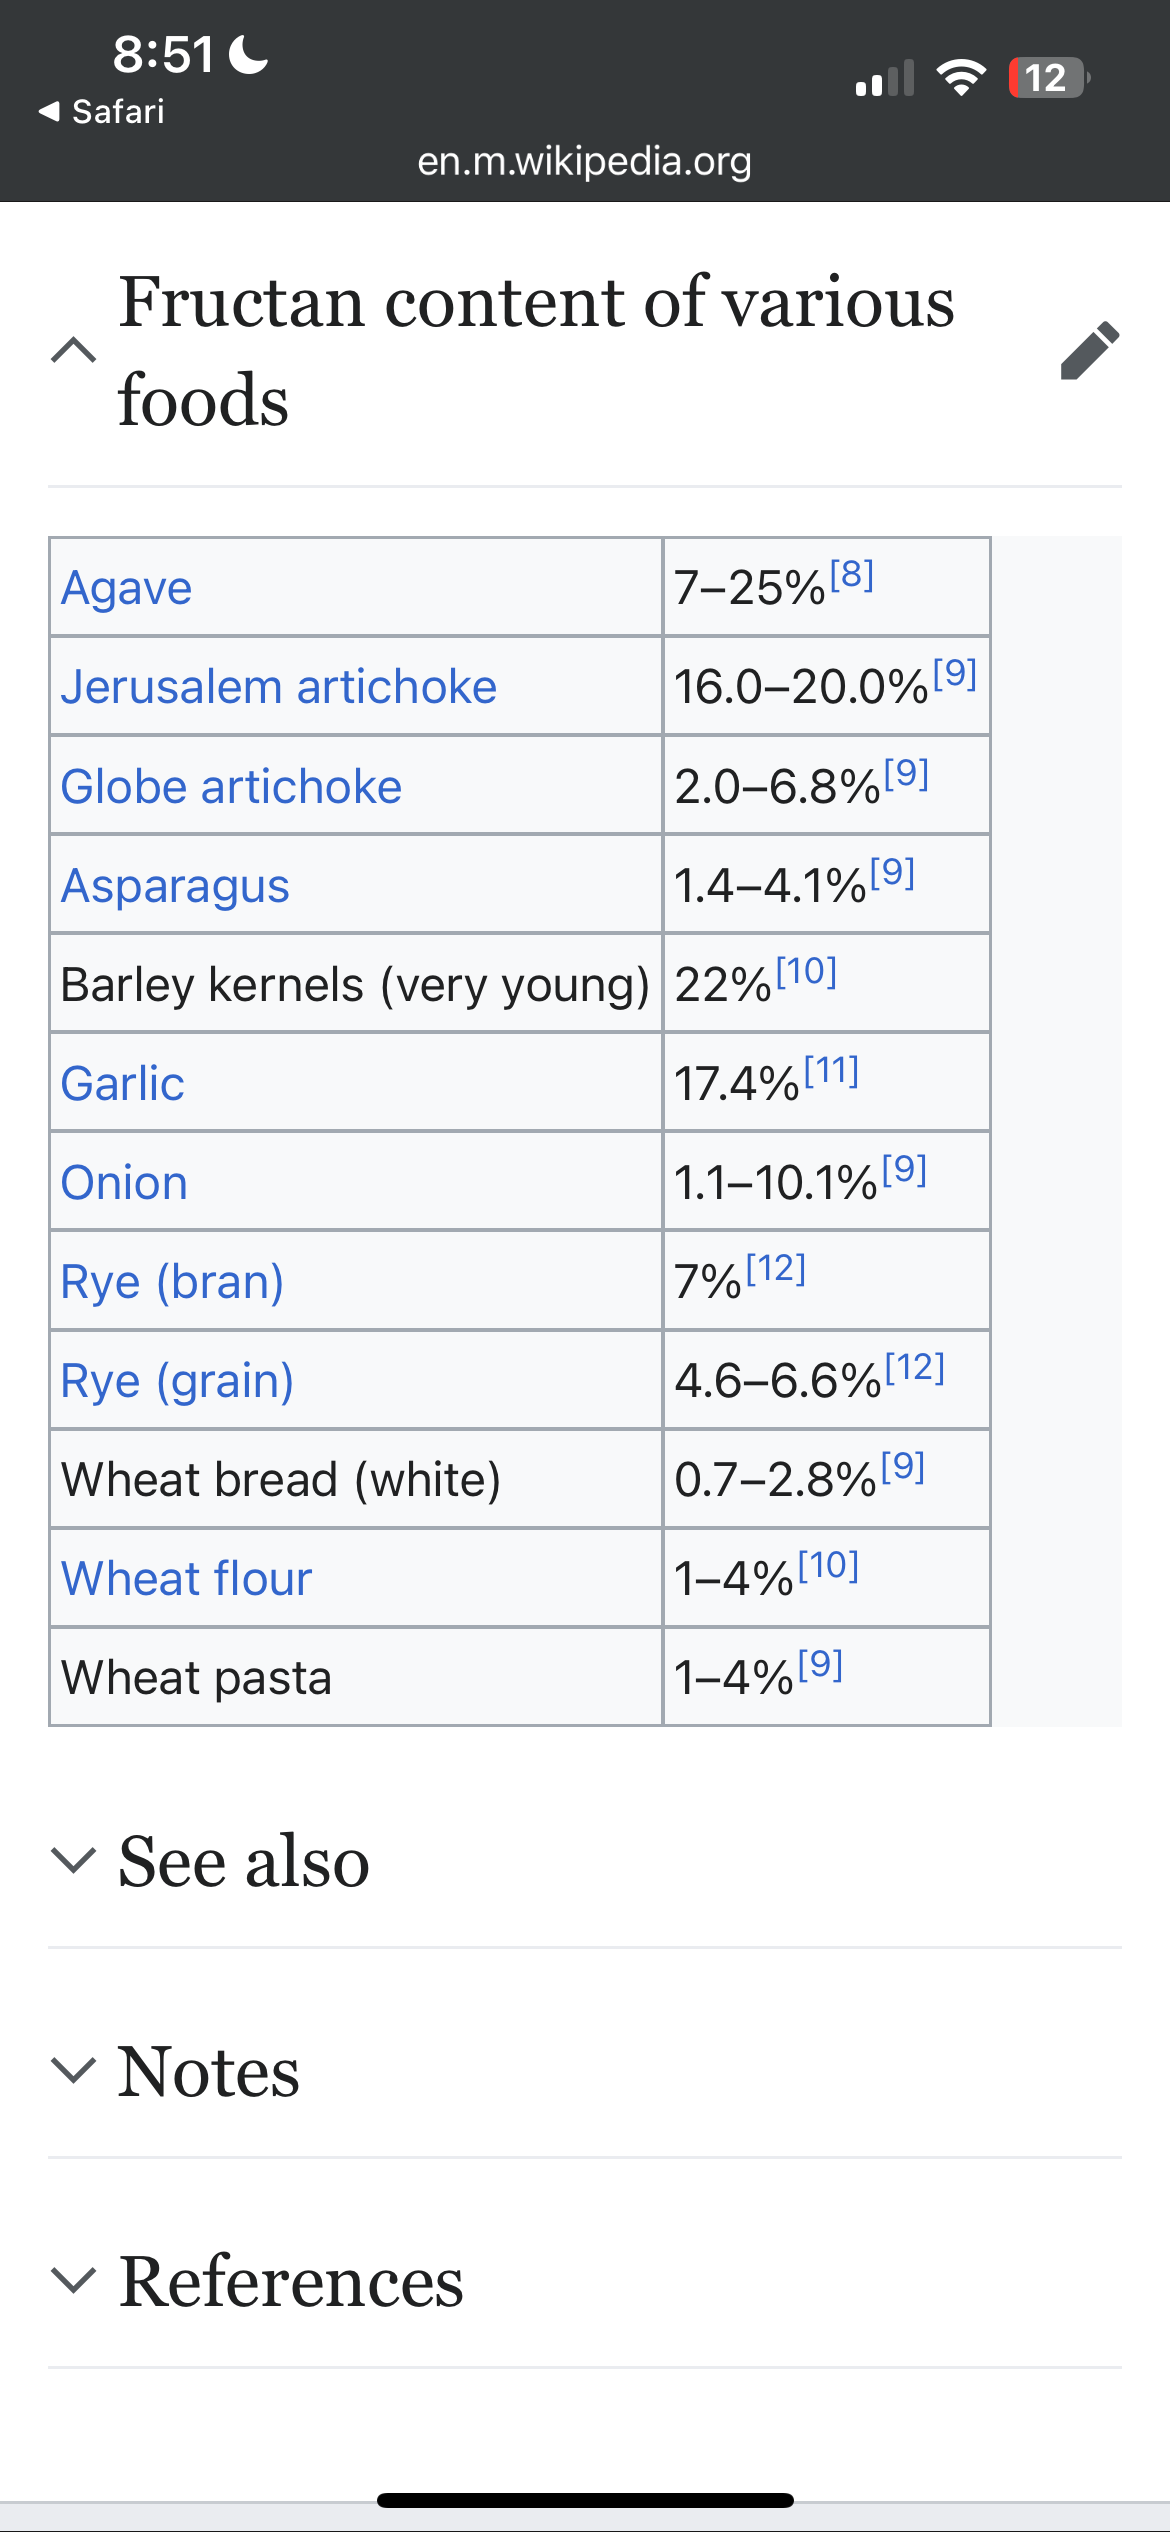Tap the en.m.wikipedia.org address bar
The width and height of the screenshot is (1170, 2532).
tap(584, 161)
